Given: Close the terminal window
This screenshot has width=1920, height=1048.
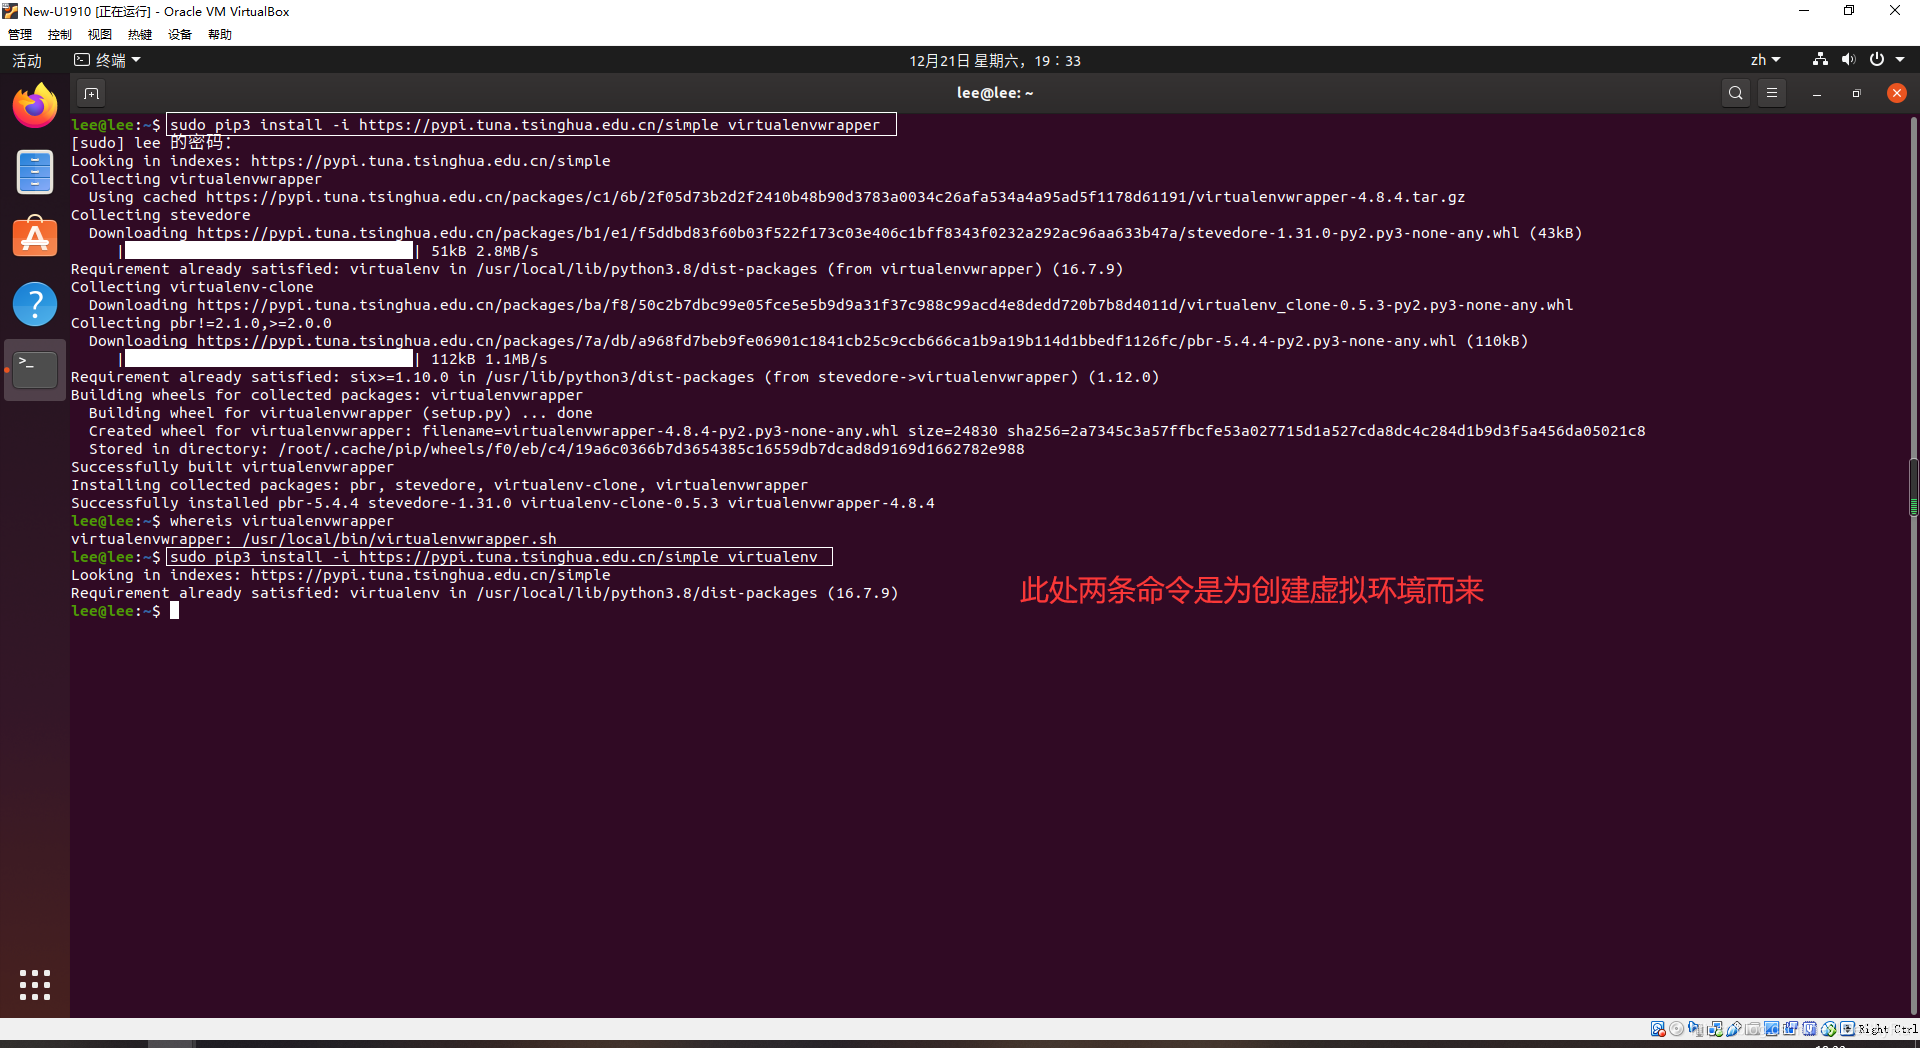Looking at the screenshot, I should click(1897, 93).
